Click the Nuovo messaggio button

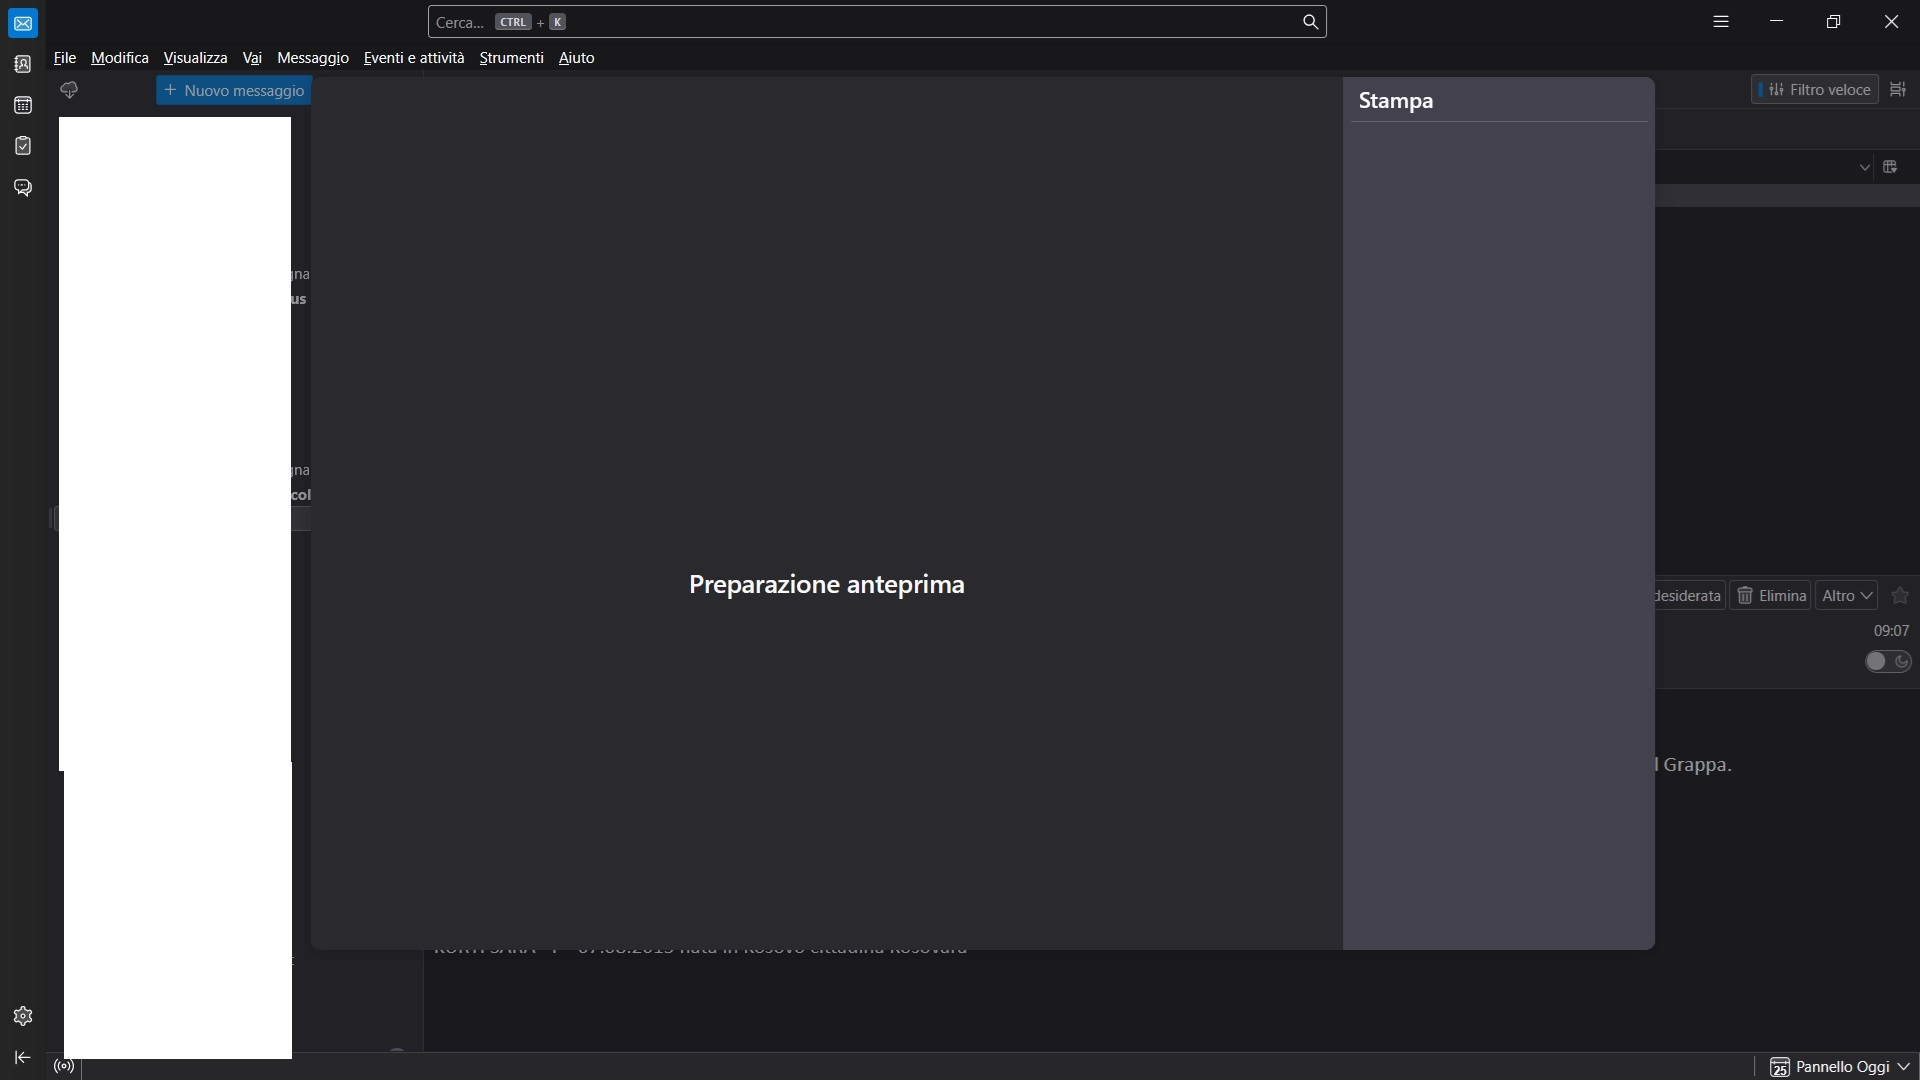pos(234,91)
